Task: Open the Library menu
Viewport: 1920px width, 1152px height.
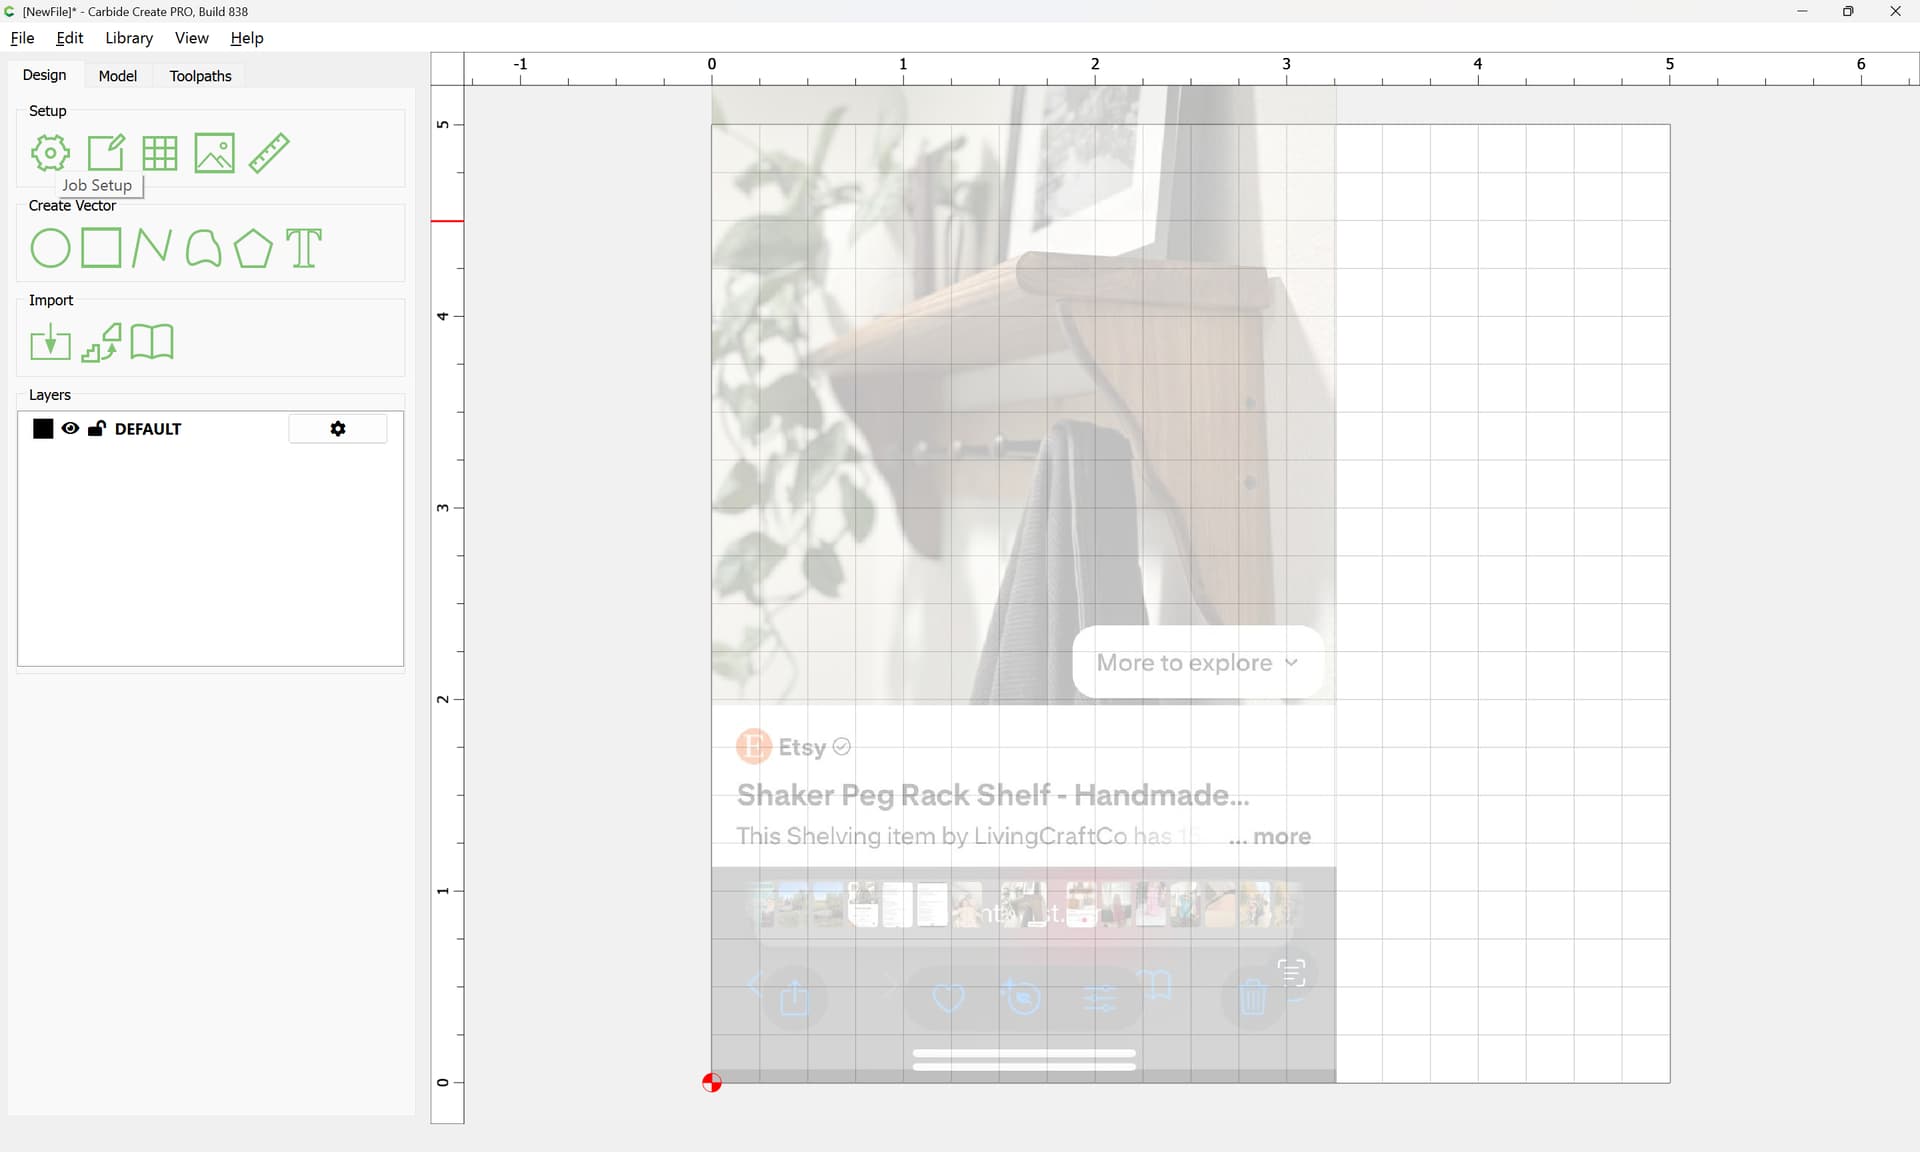Action: pos(129,38)
